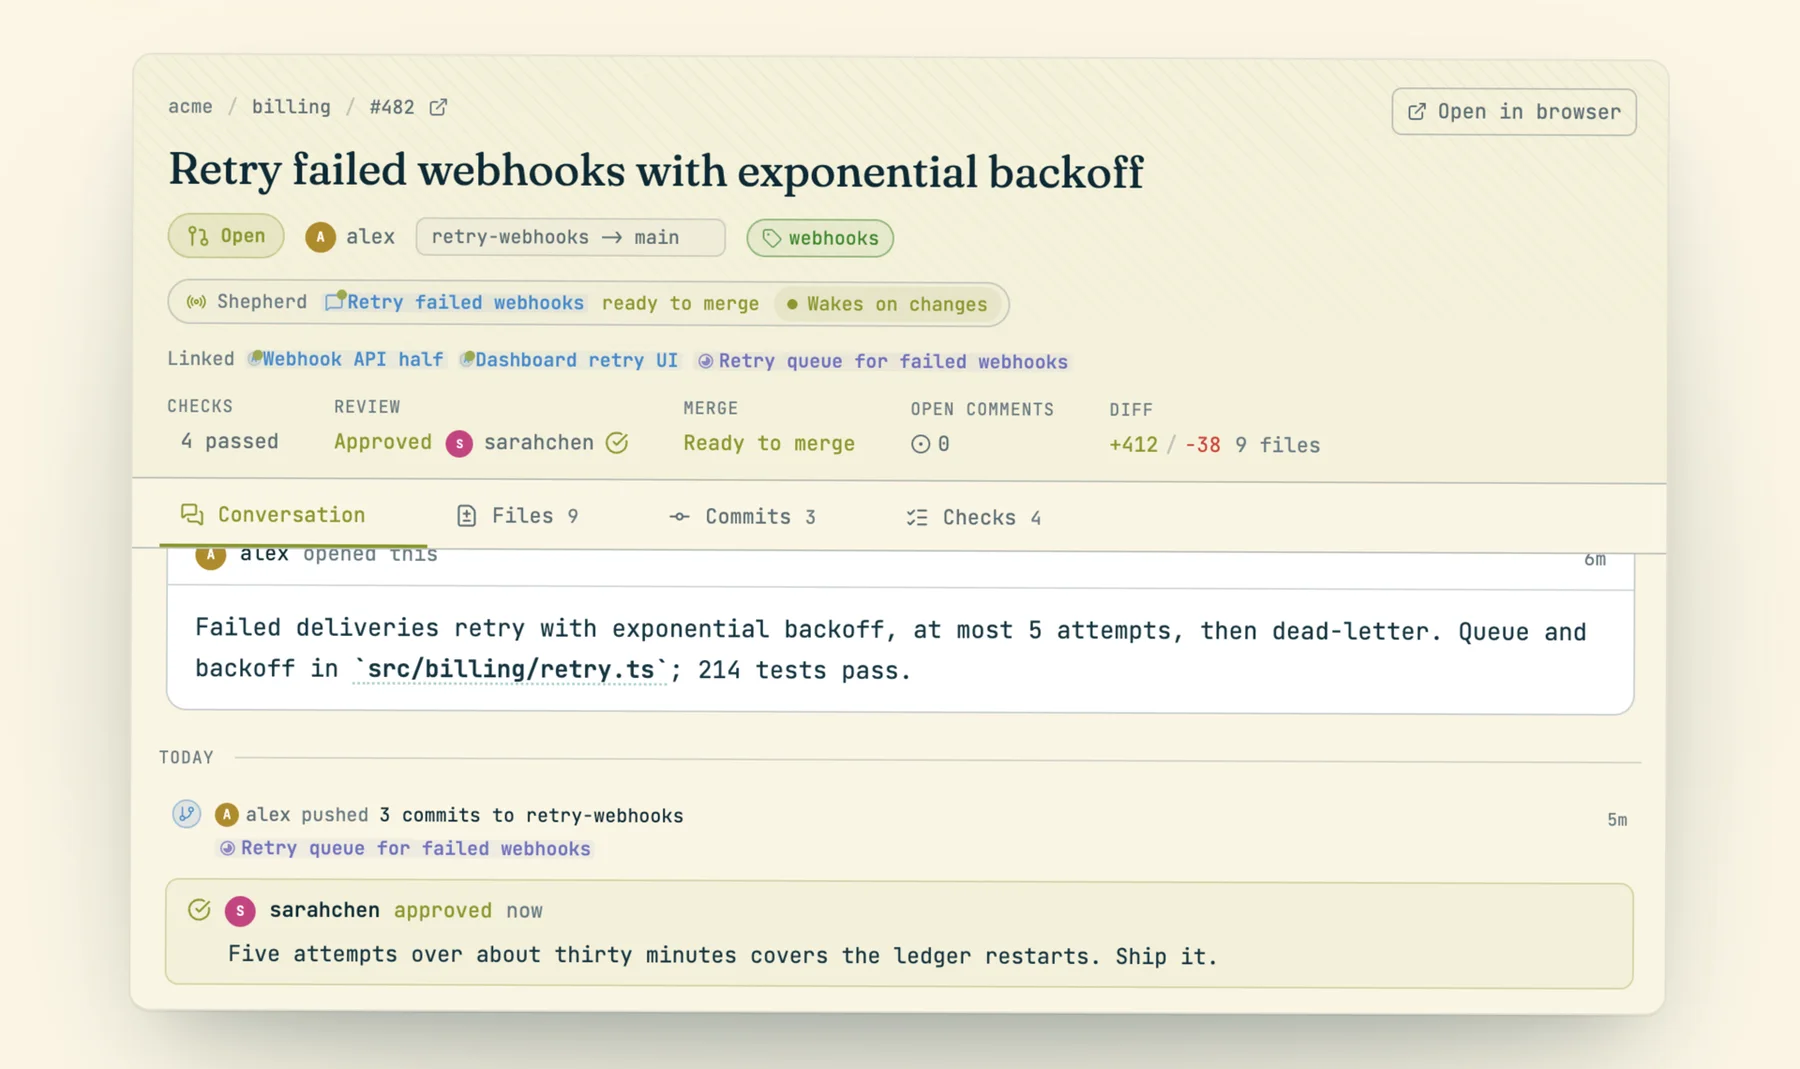Screen dimensions: 1800x1069
Task: Click the Ready to merge status
Action: click(x=769, y=443)
